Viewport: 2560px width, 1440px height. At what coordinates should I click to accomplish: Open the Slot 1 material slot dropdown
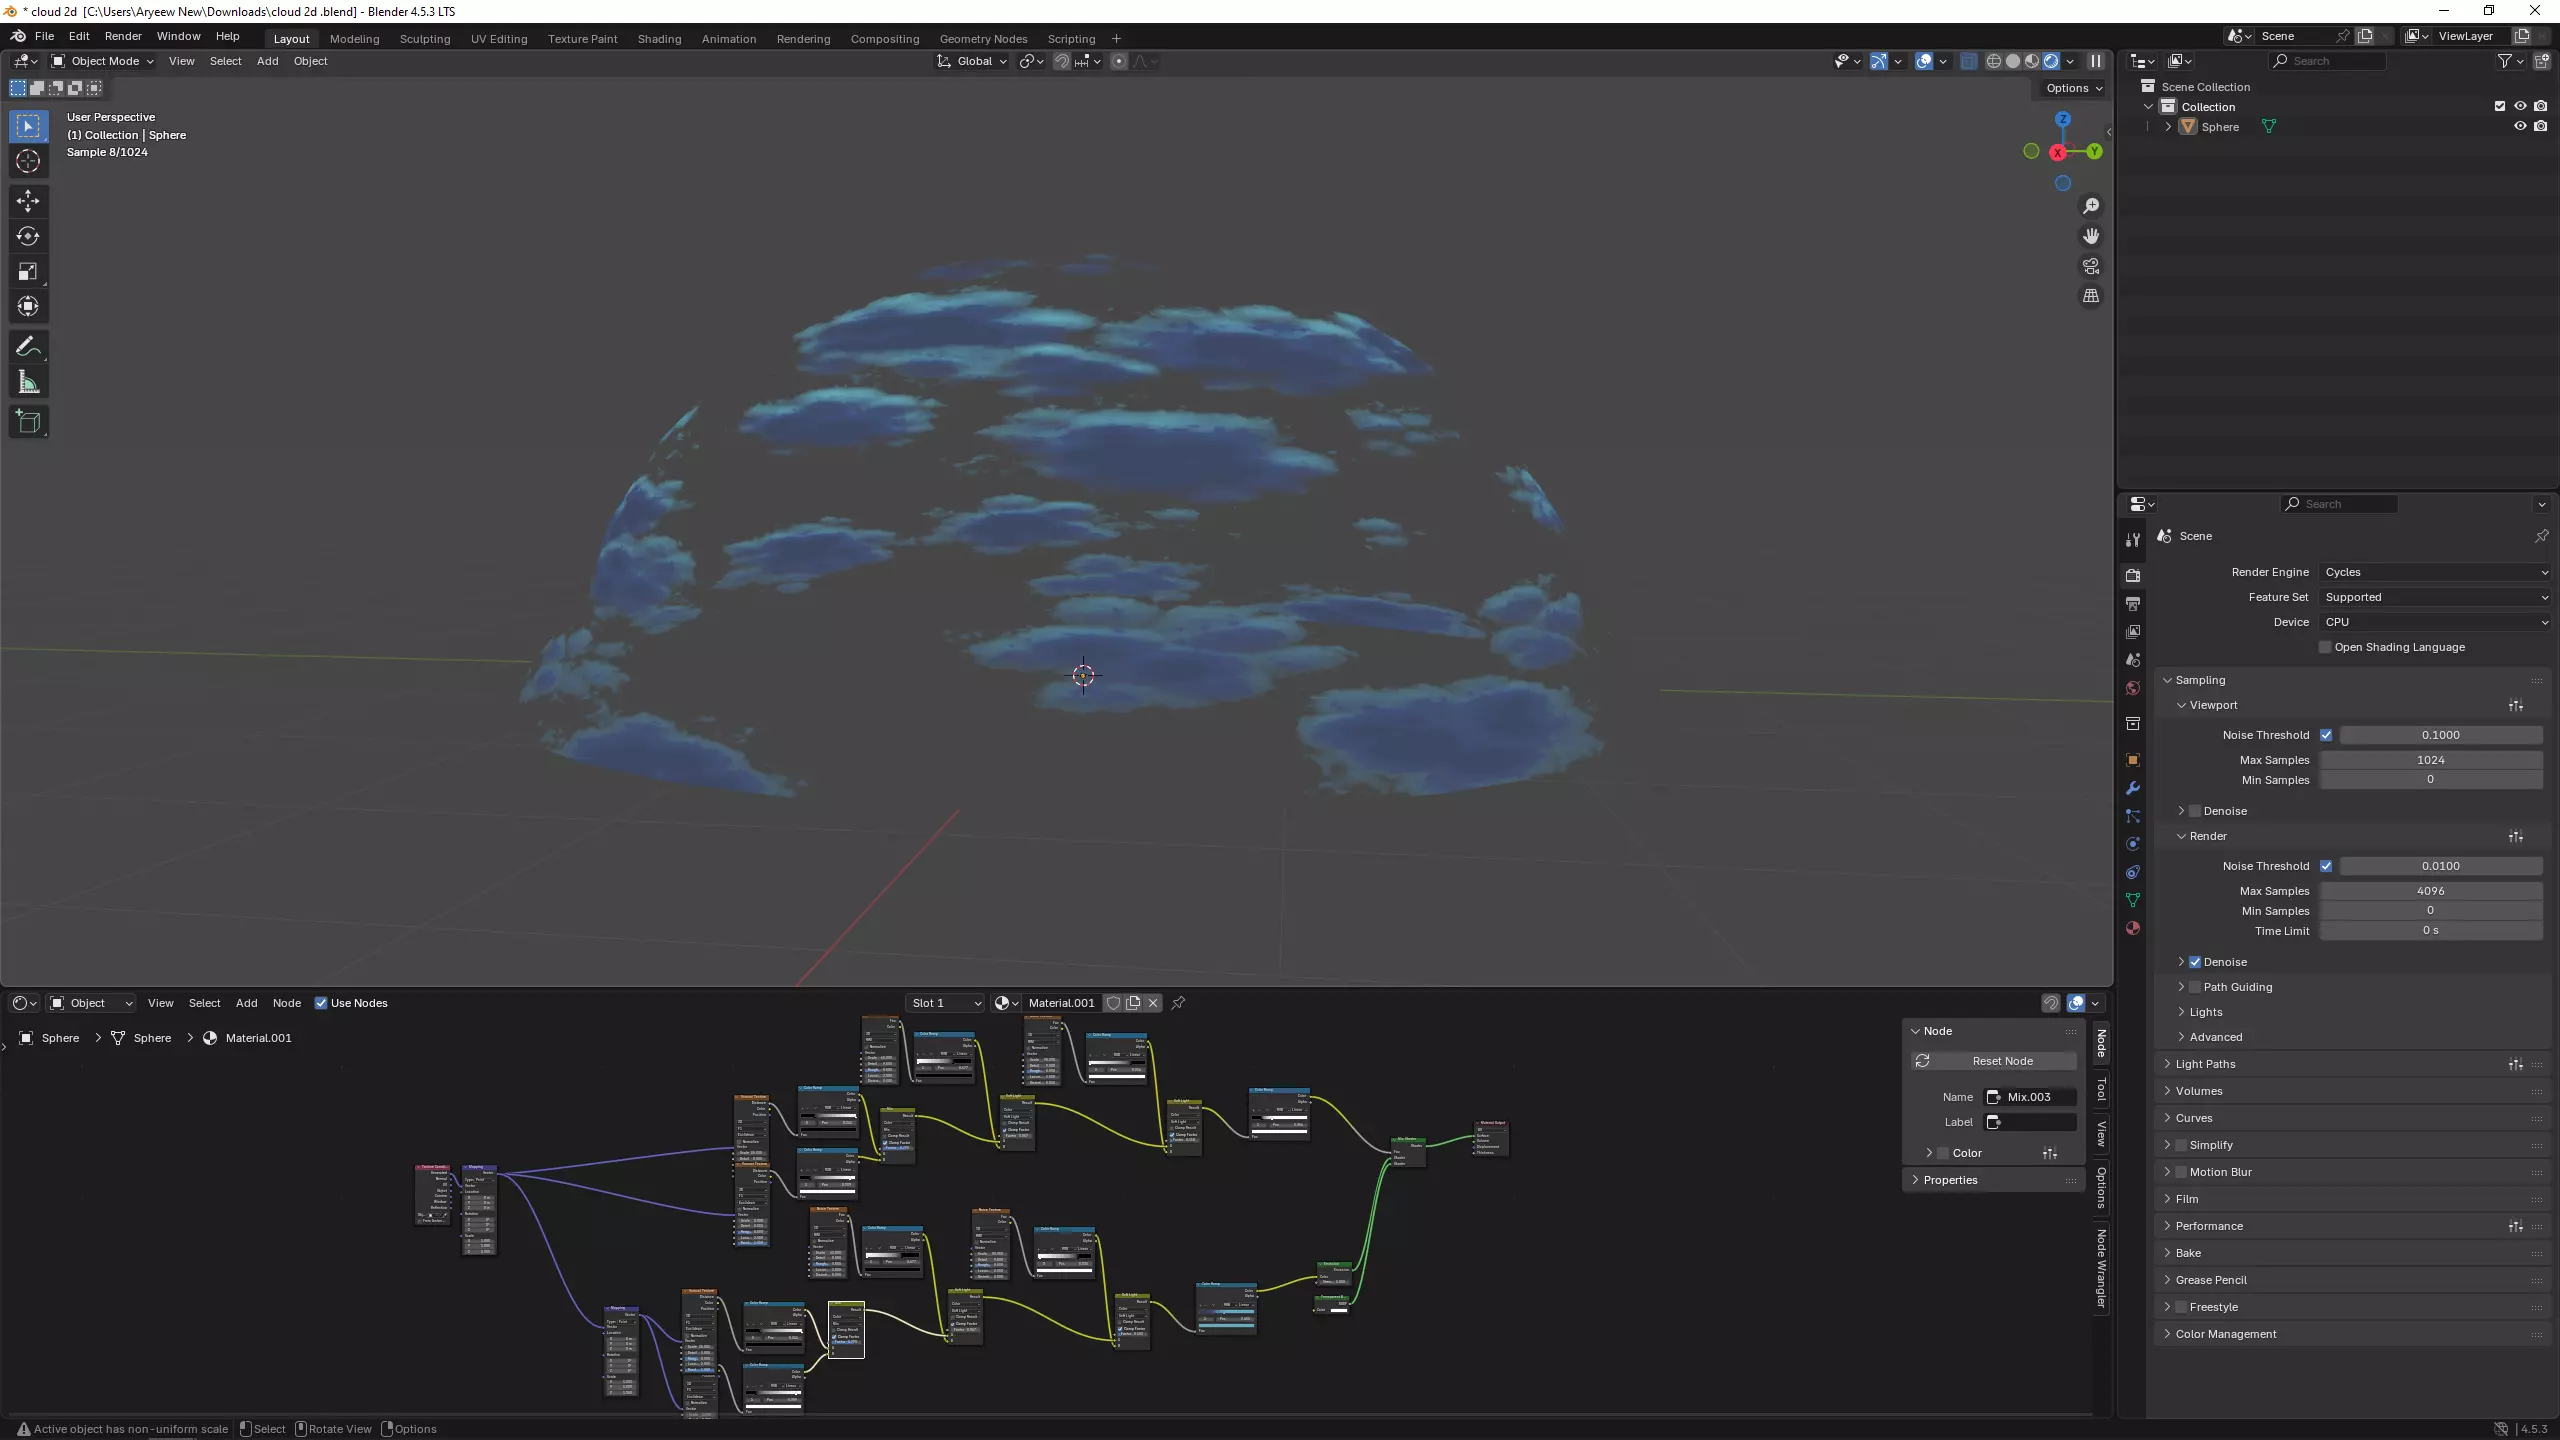(946, 1003)
